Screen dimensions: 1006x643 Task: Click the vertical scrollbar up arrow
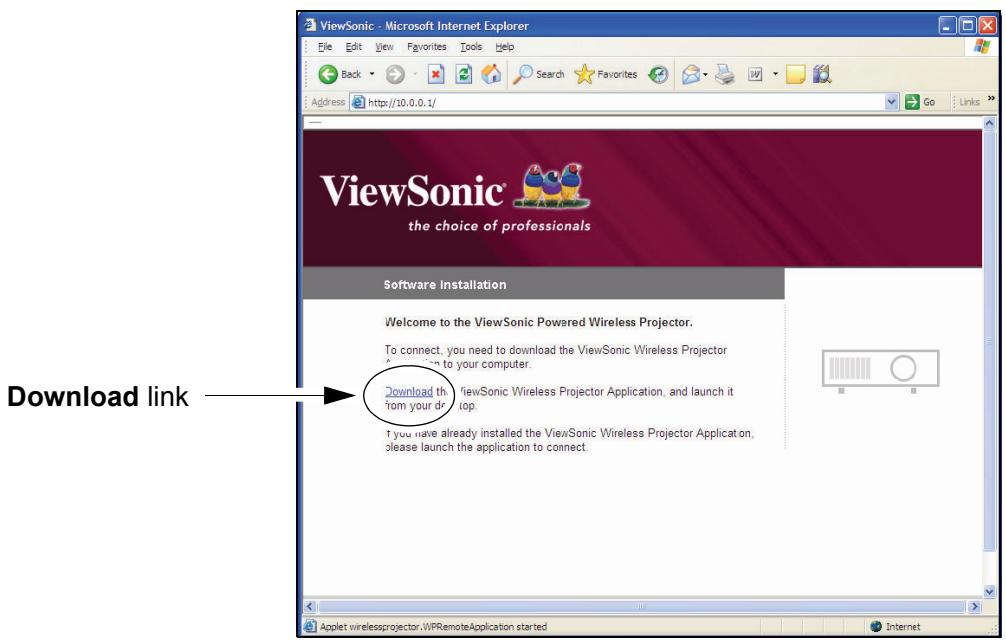(989, 123)
